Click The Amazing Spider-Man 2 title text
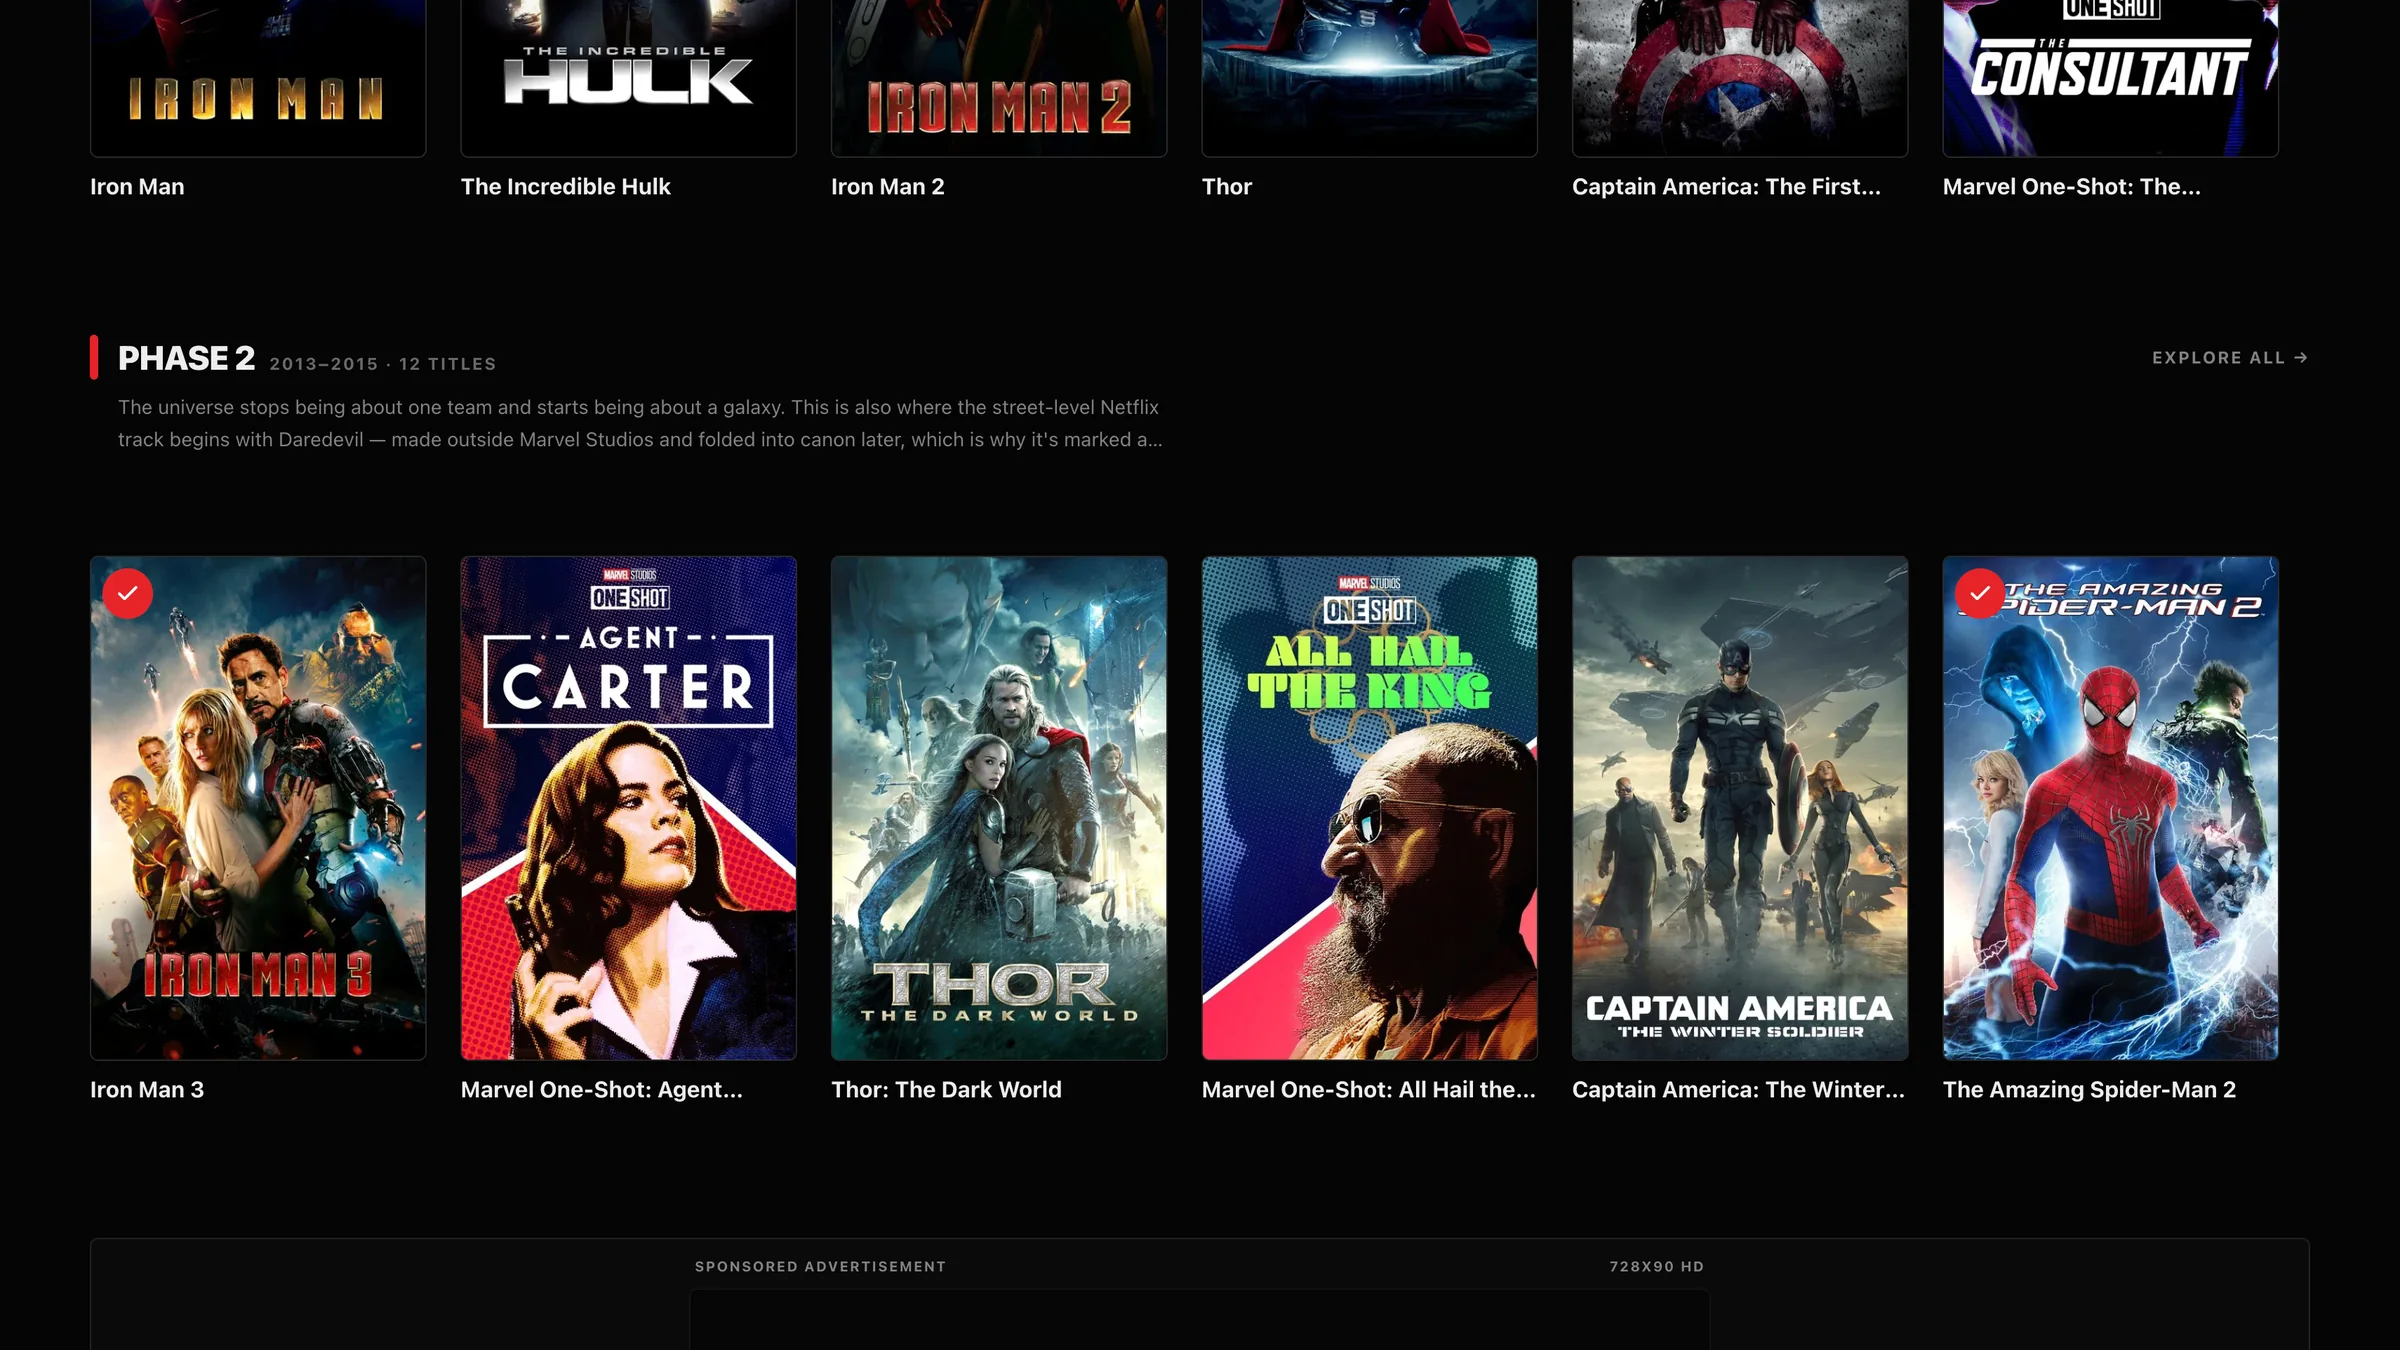This screenshot has width=2400, height=1350. click(2089, 1090)
